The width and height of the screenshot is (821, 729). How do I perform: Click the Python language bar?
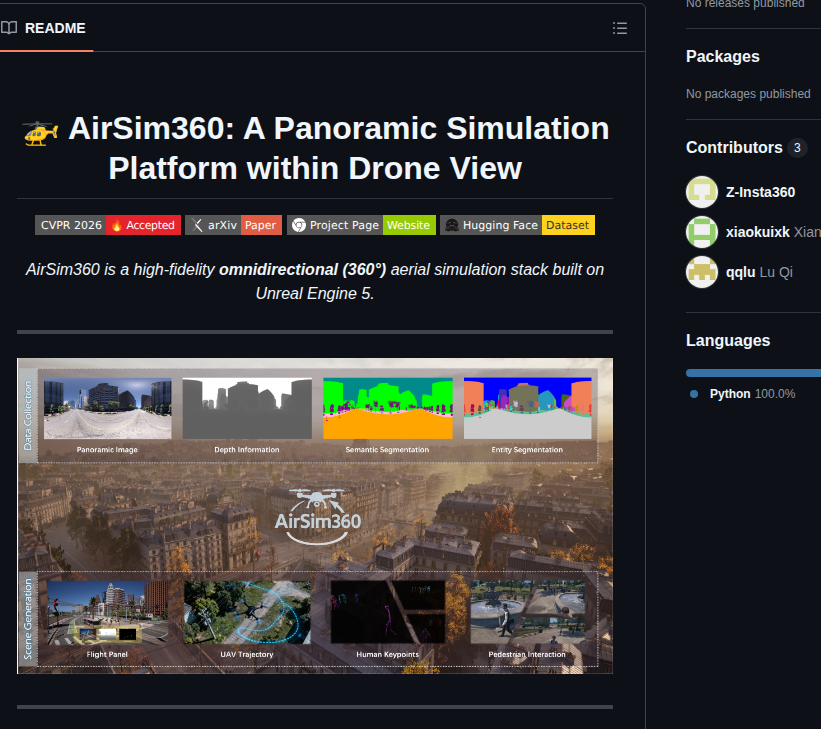(753, 373)
